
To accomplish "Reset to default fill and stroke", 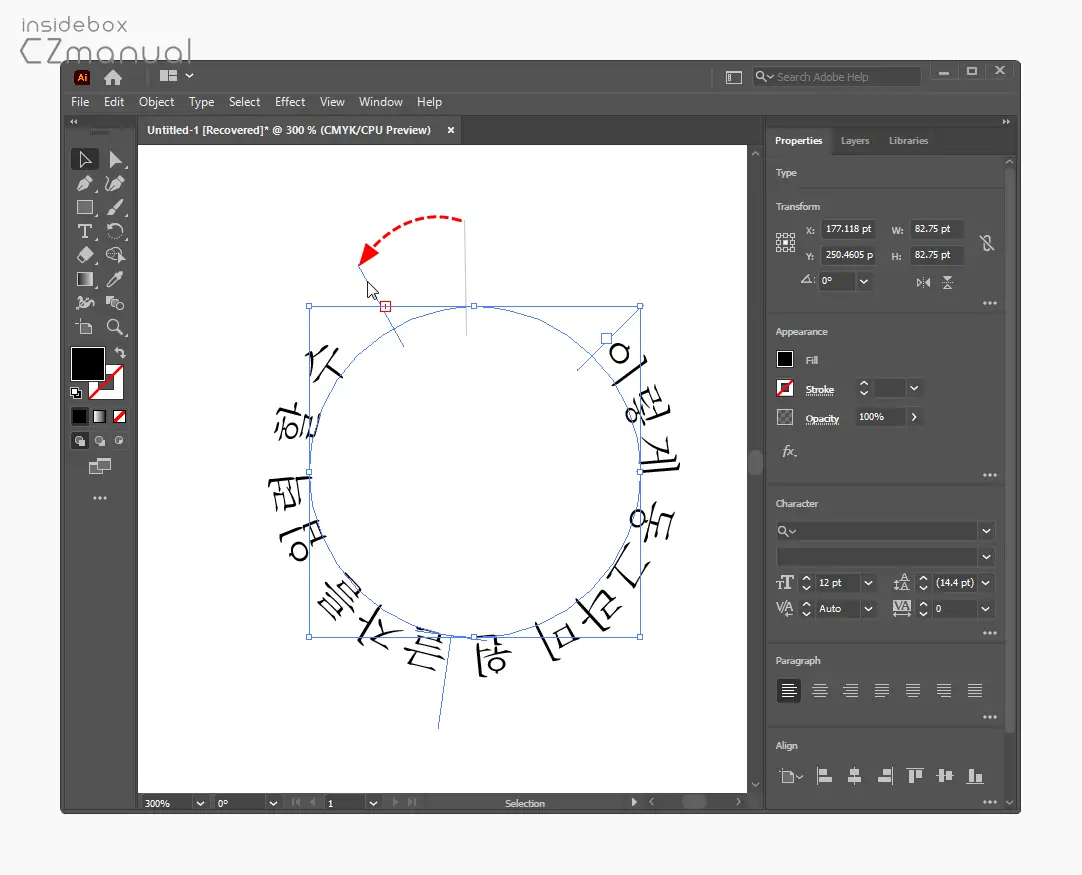I will point(76,393).
